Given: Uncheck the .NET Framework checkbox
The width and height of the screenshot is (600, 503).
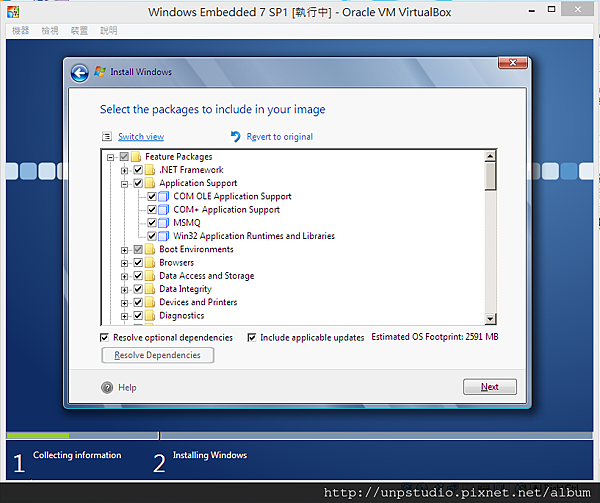Looking at the screenshot, I should [138, 170].
